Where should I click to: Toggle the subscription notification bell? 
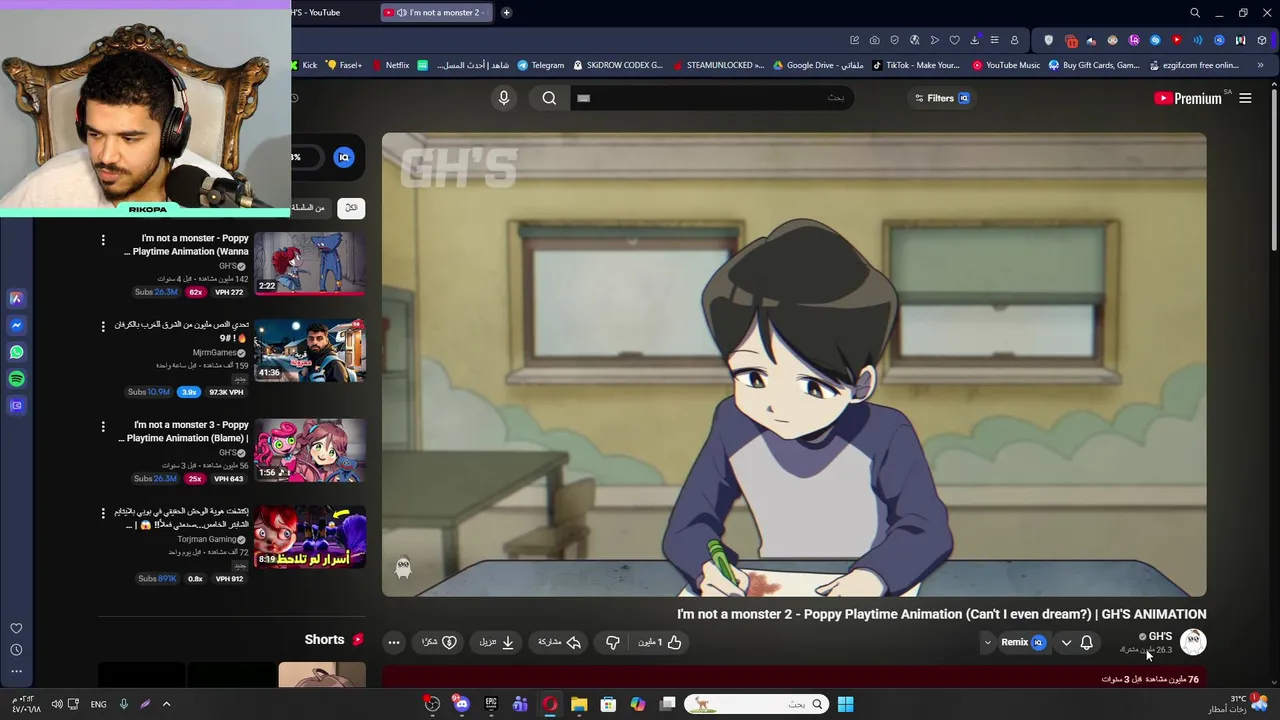tap(1087, 642)
